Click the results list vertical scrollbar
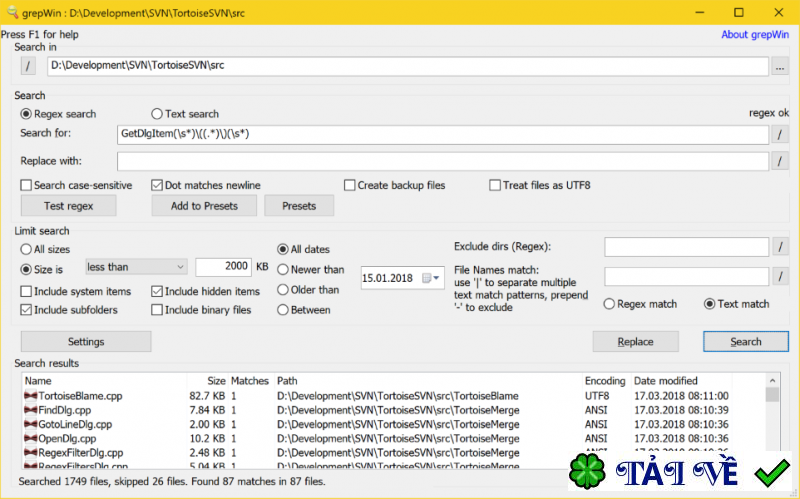800x499 pixels. point(772,430)
